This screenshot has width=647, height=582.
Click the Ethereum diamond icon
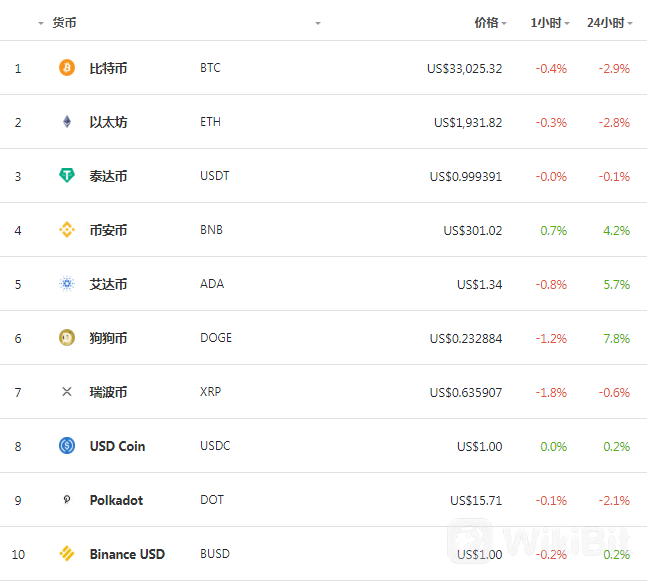click(x=67, y=122)
